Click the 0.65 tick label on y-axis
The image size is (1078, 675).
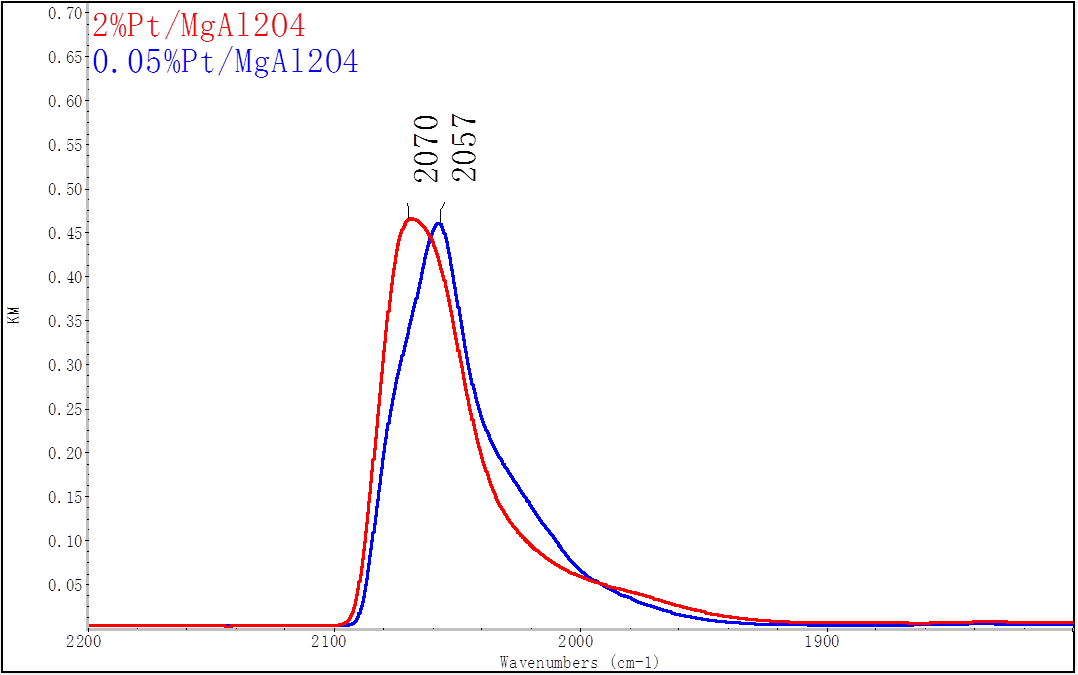pyautogui.click(x=66, y=57)
